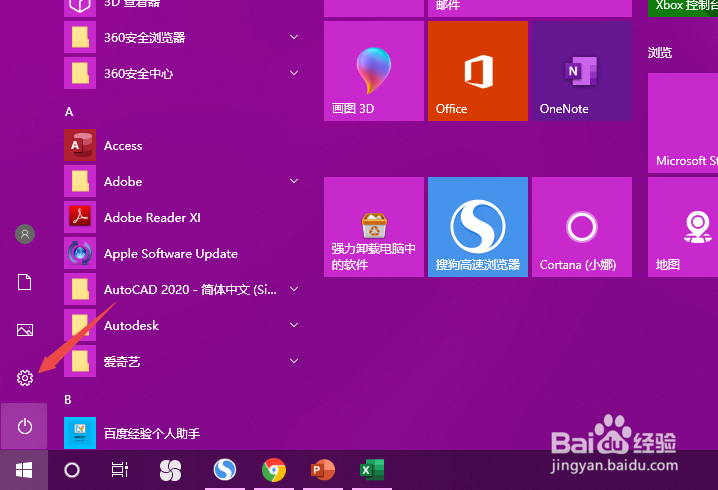Open Excel from taskbar
718x490 pixels.
(x=371, y=470)
